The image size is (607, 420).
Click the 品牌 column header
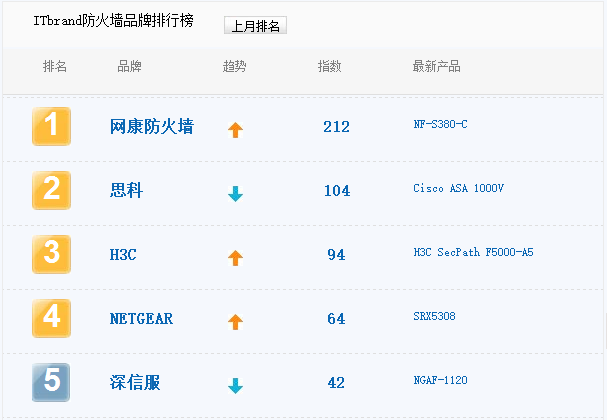pos(129,66)
